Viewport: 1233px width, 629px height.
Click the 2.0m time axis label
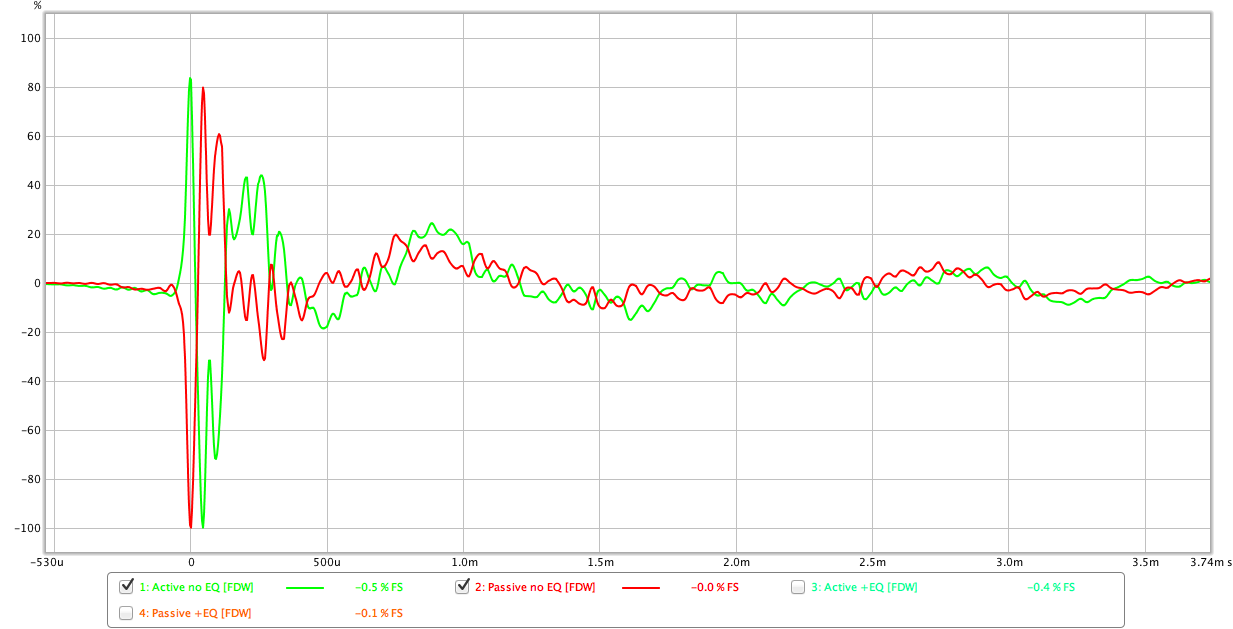[x=736, y=563]
